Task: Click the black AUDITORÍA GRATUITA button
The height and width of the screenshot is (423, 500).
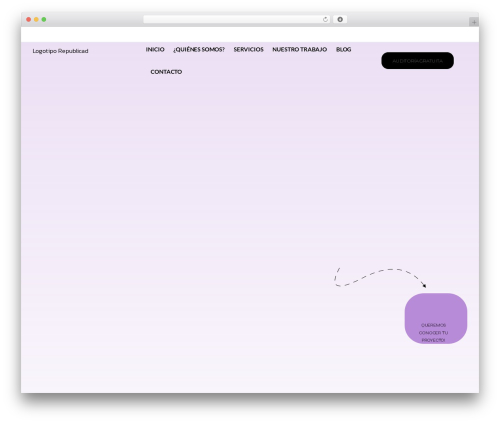Action: (x=417, y=61)
